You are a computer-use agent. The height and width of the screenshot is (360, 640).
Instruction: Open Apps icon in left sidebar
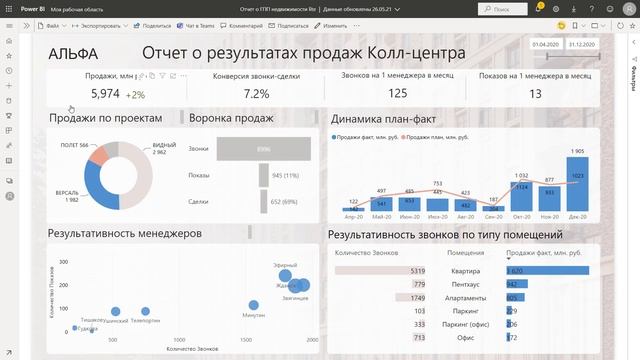[9, 131]
